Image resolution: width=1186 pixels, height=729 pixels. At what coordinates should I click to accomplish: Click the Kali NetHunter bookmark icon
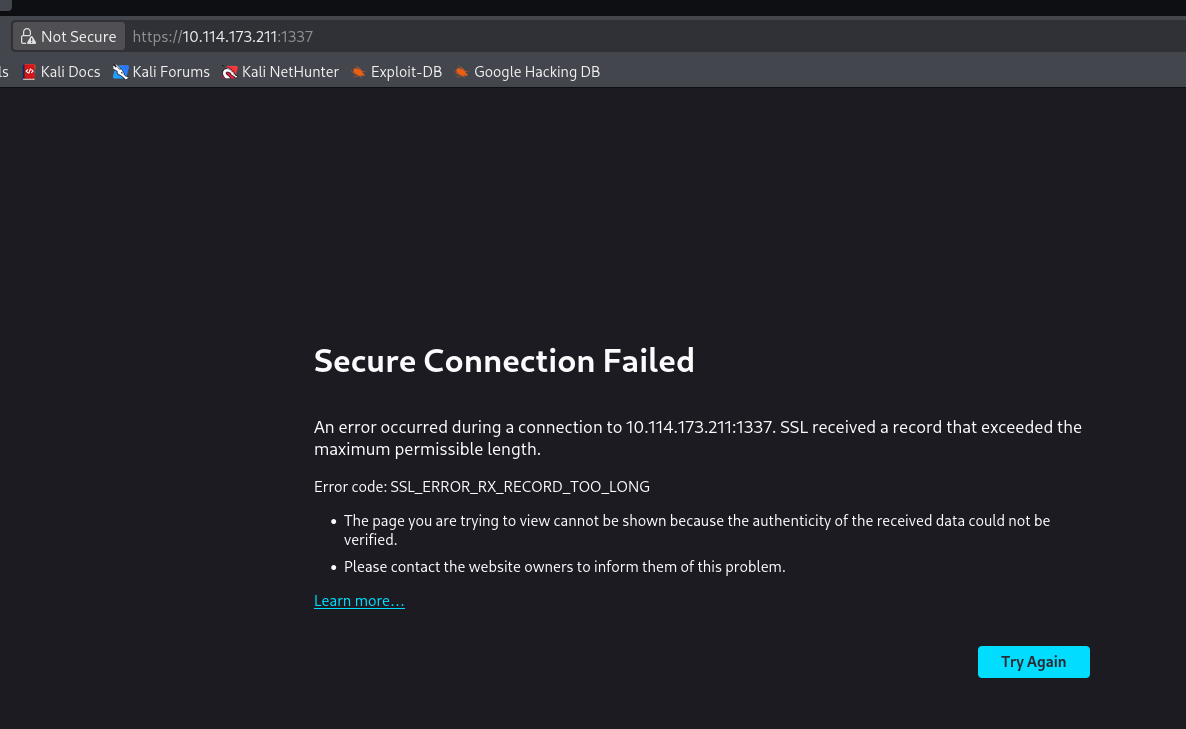click(230, 72)
